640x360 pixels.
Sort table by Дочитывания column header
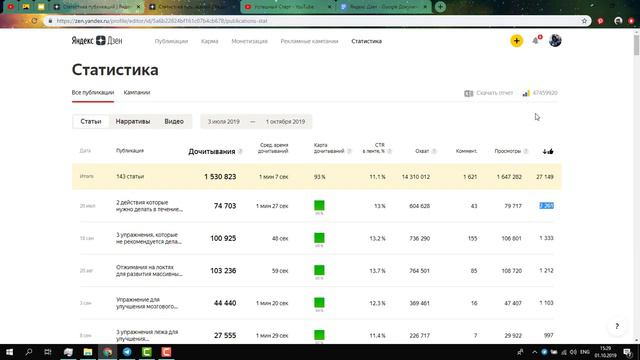[211, 151]
